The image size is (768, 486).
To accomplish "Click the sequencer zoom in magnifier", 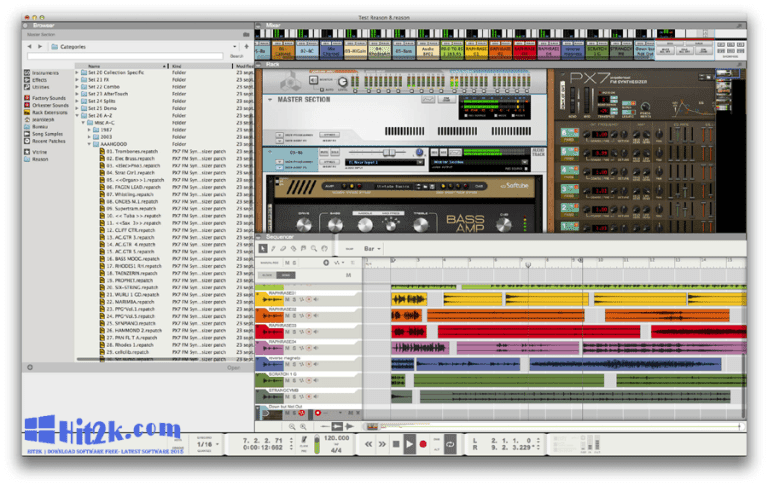I will coord(303,427).
